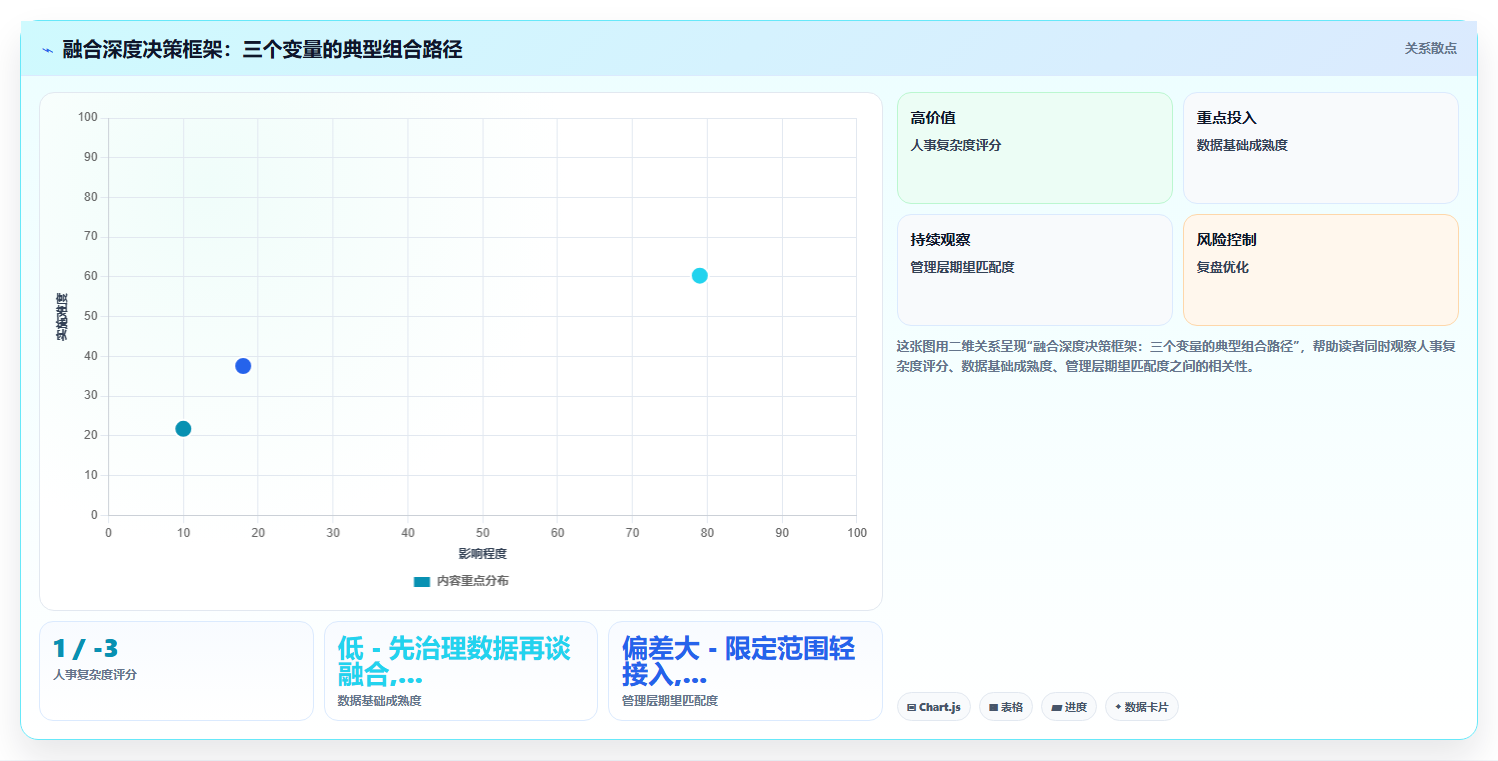Click the 关系散点 tag in header

1430,48
